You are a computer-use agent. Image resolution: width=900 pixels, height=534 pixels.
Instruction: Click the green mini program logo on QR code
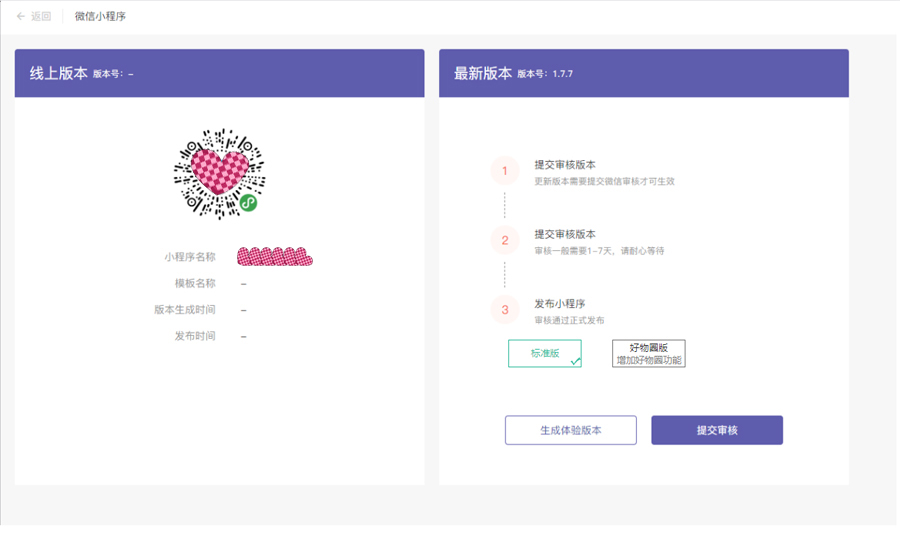click(x=248, y=203)
